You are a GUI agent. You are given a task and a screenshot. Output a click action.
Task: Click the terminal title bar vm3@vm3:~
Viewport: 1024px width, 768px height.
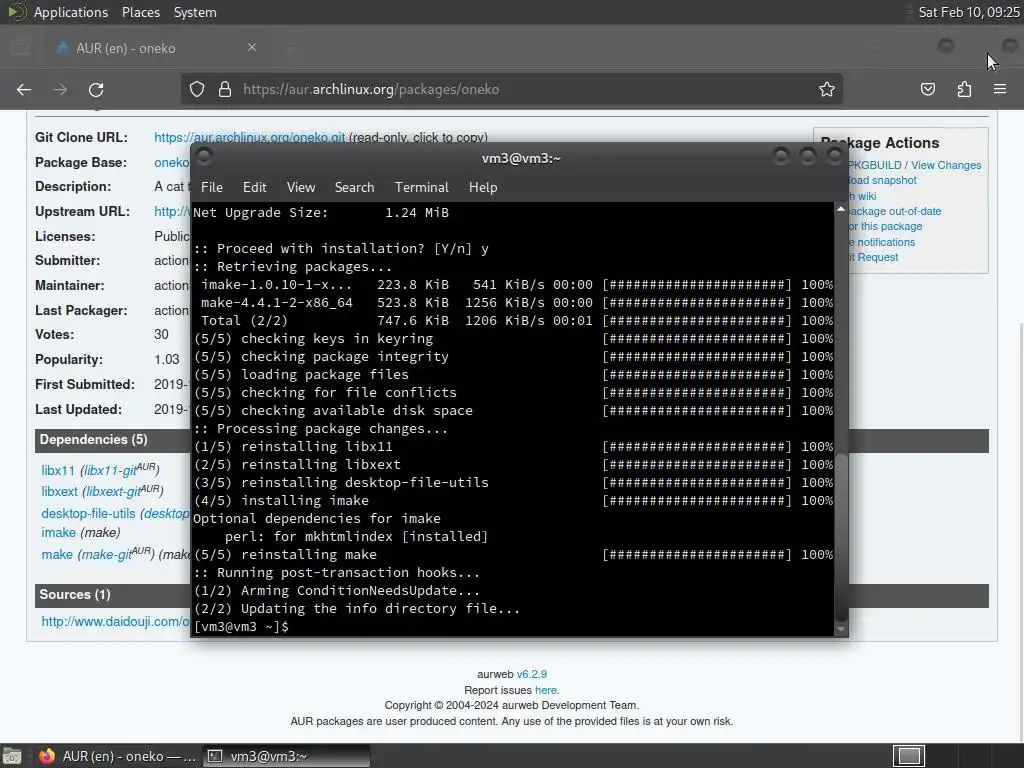point(521,158)
